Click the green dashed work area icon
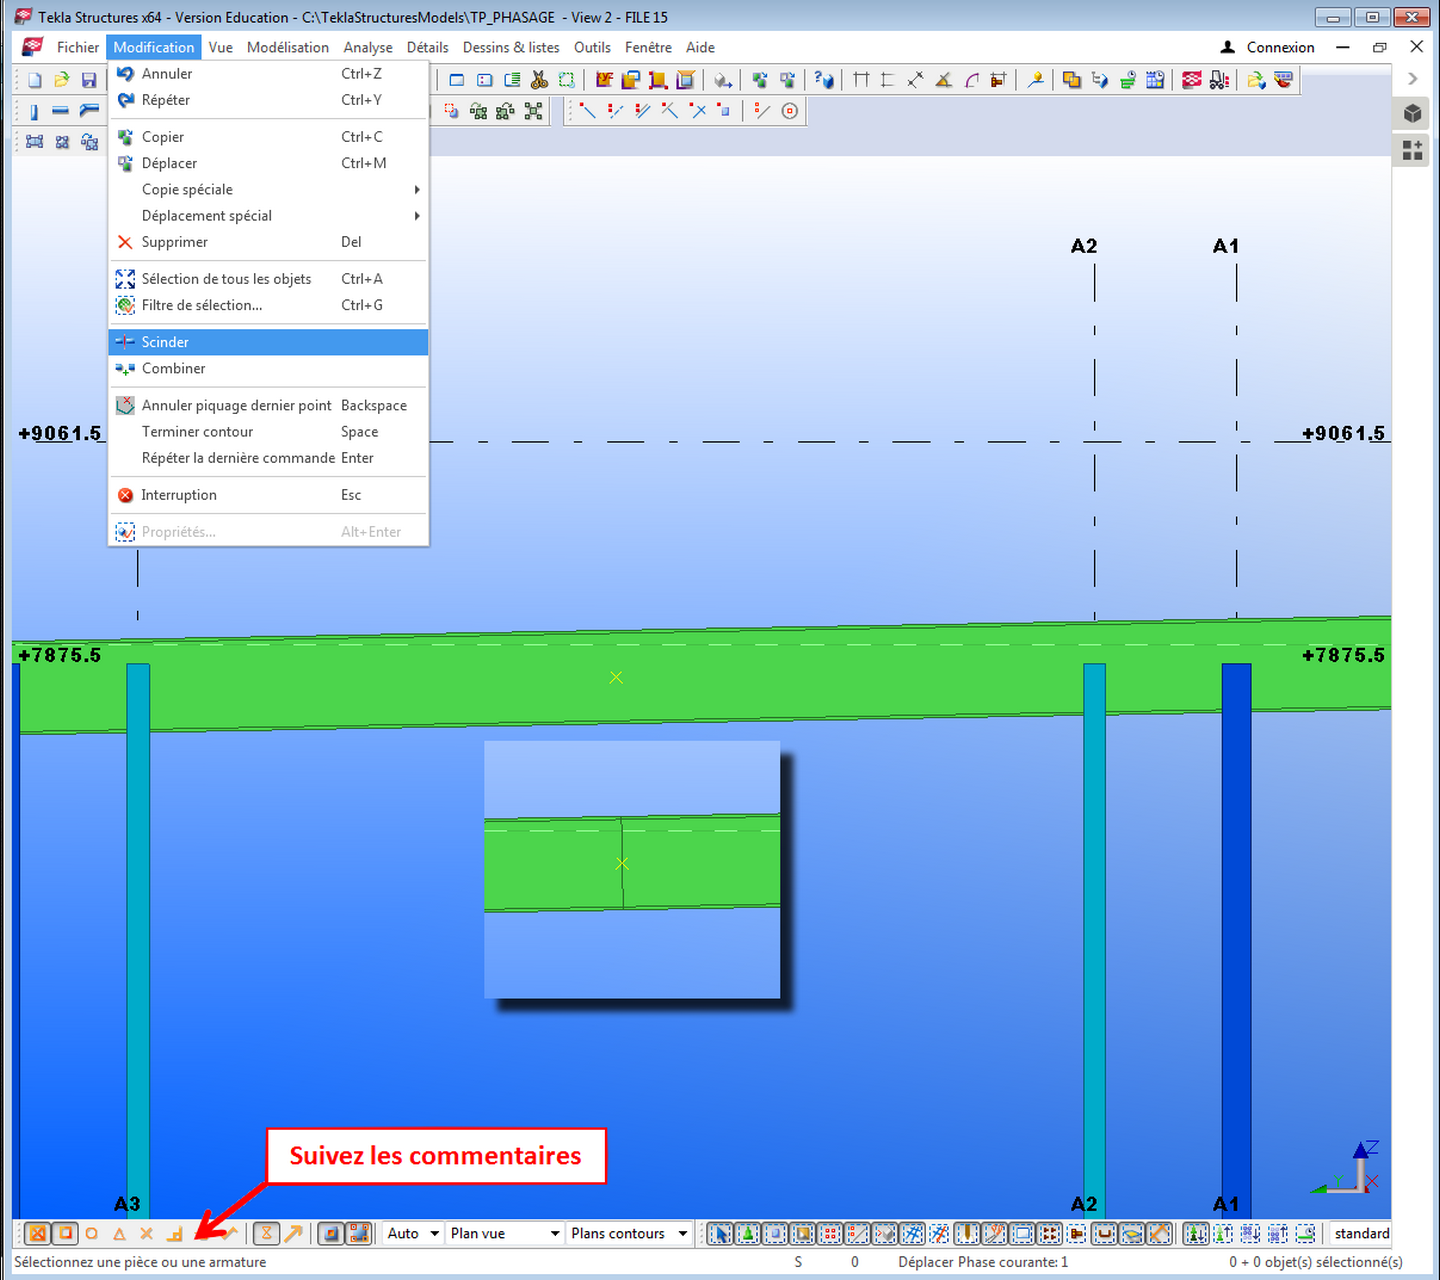 pyautogui.click(x=567, y=80)
